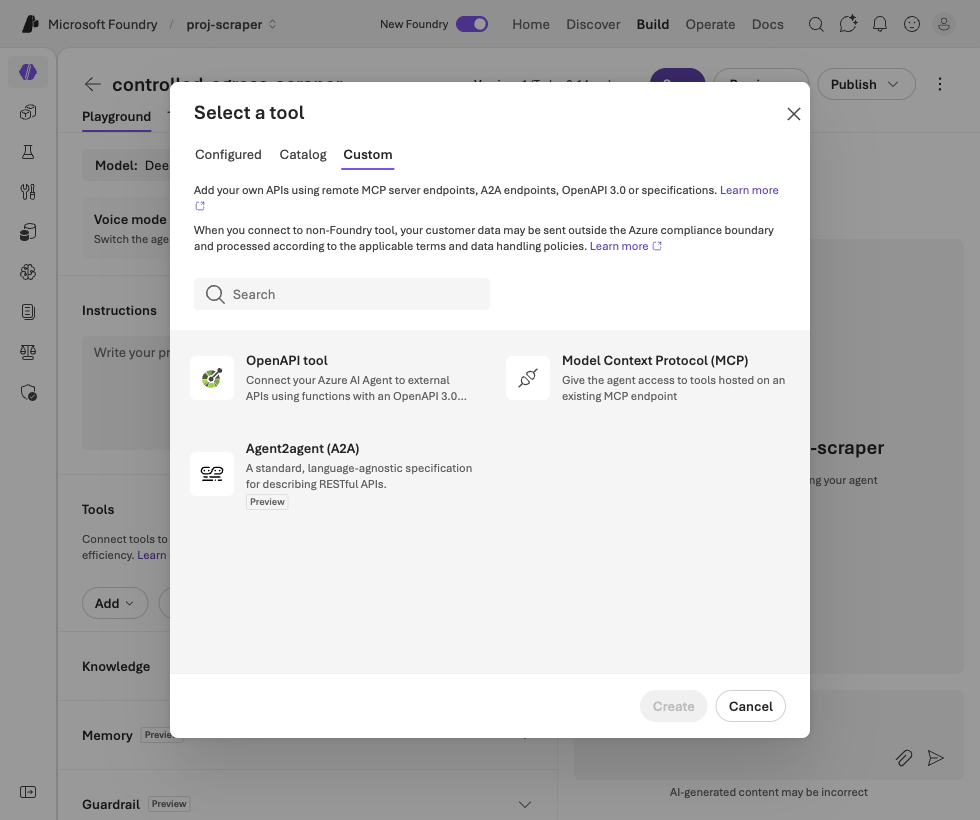
Task: Open the Discover nav item
Action: 593,24
